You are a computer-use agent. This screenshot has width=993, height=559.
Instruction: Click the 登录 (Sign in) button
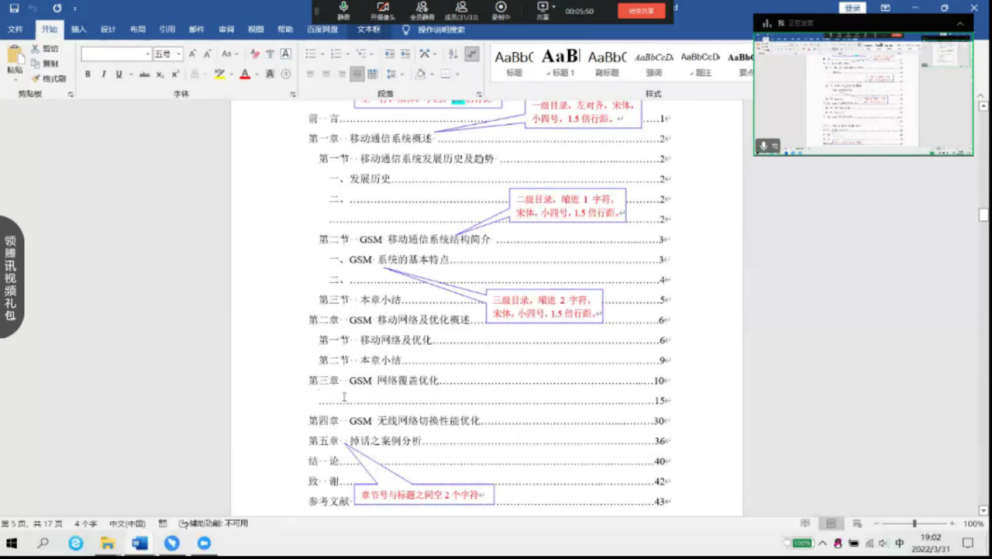coord(852,8)
